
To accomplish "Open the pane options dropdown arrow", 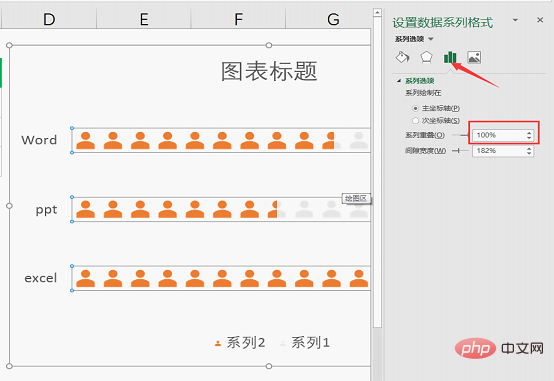I will 515,20.
